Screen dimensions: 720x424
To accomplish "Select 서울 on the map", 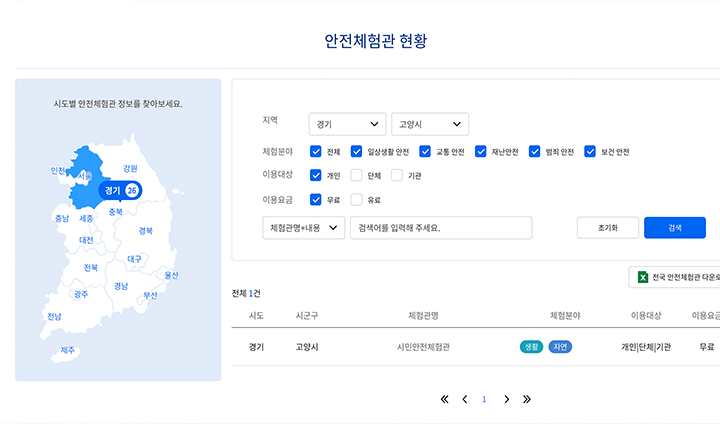I will [x=85, y=176].
